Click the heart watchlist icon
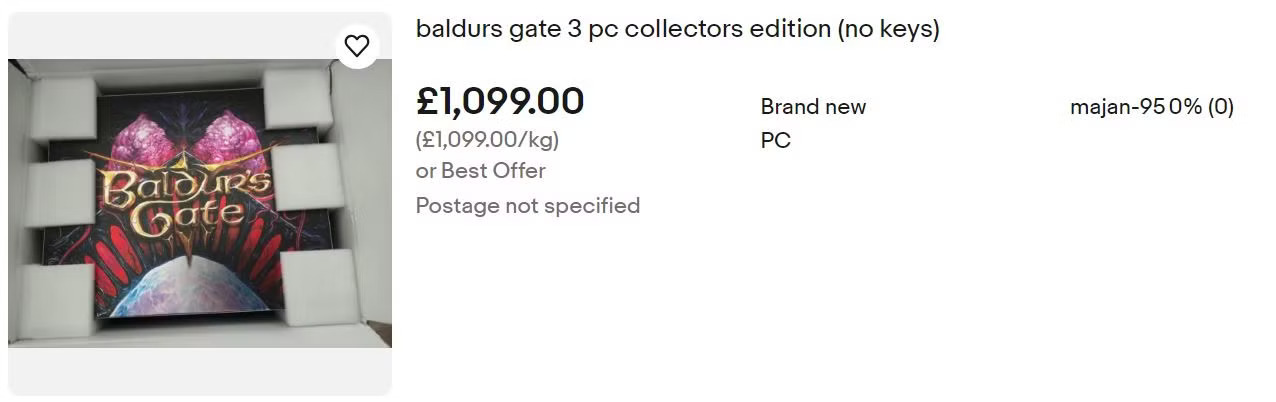 point(357,45)
